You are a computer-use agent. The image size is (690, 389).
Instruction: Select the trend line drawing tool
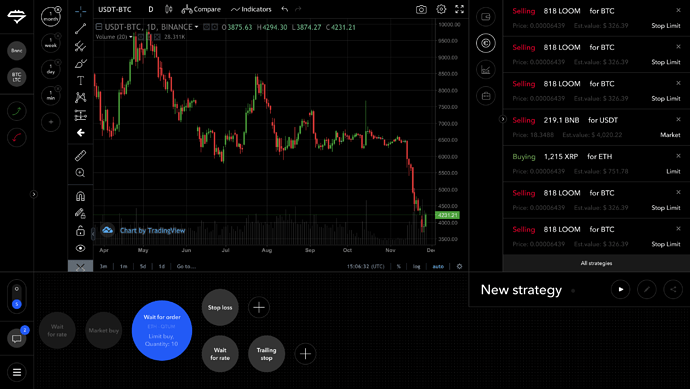(x=81, y=29)
